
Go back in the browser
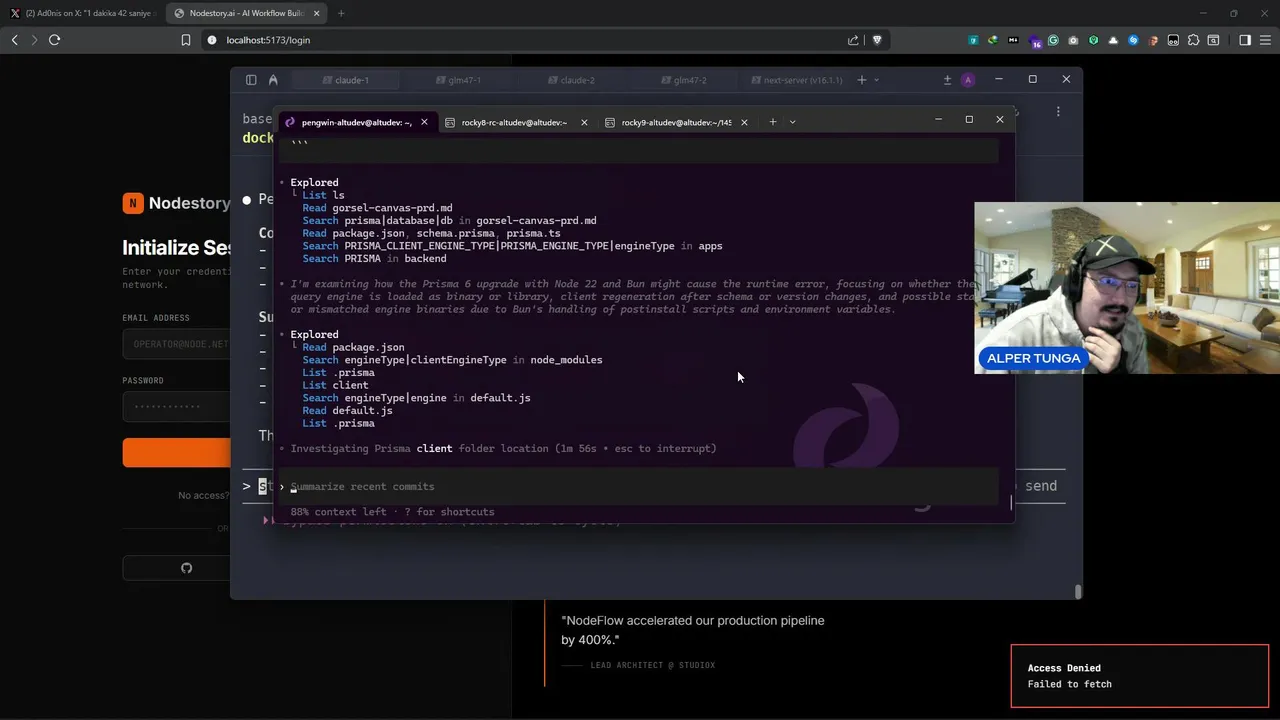[14, 40]
